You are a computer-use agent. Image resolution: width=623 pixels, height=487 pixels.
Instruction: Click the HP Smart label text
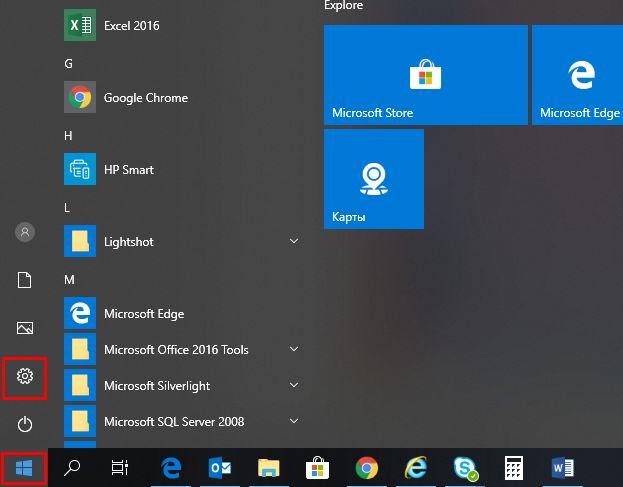(129, 170)
